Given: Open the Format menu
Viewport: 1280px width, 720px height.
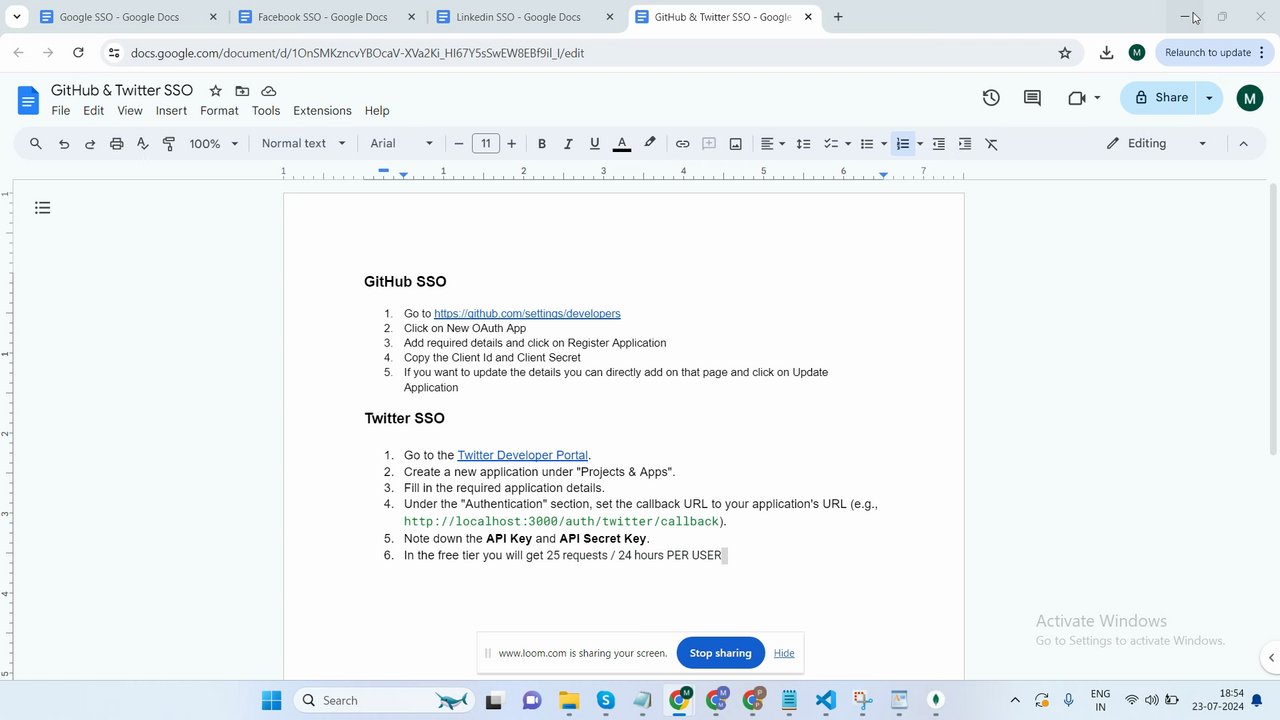Looking at the screenshot, I should coord(219,111).
